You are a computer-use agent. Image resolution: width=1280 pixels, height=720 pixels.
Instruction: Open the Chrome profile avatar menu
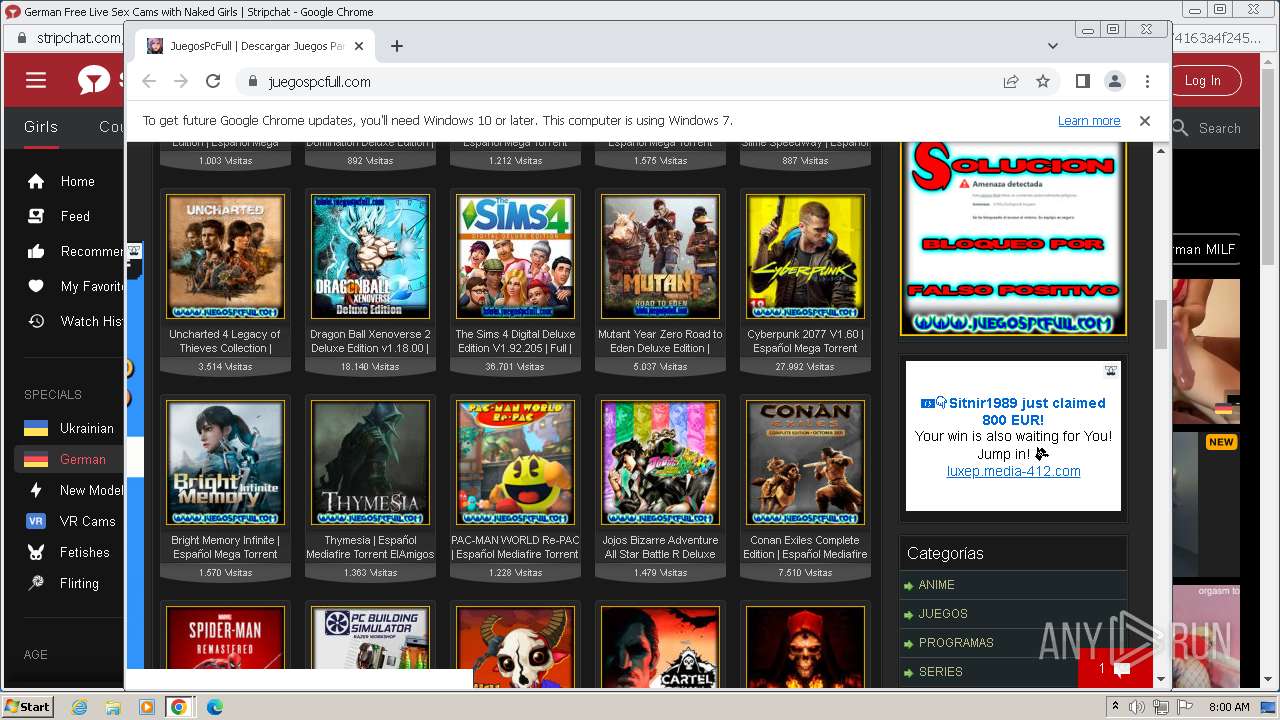click(x=1115, y=81)
